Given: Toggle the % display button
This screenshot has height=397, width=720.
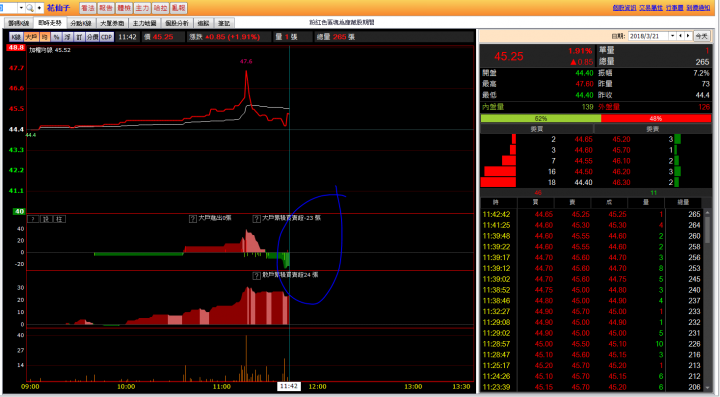Looking at the screenshot, I should 56,37.
